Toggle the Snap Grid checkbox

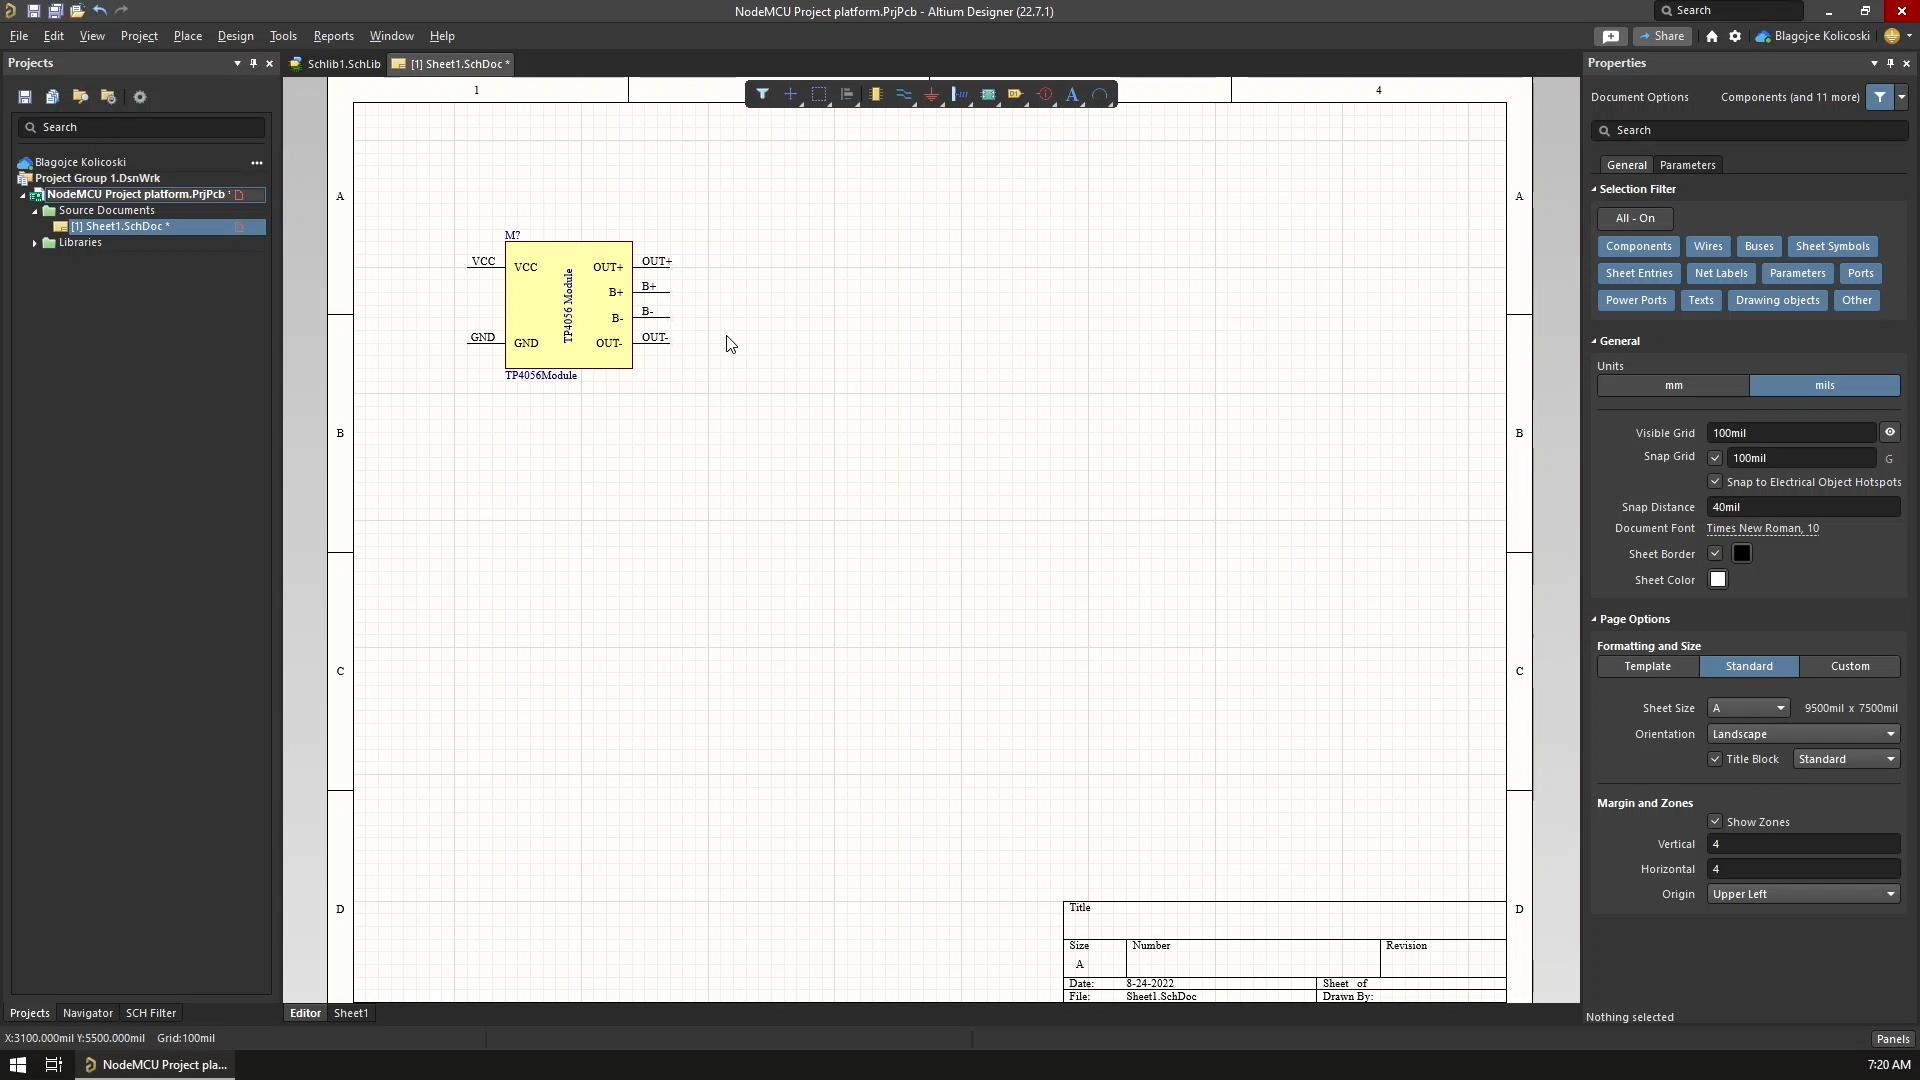pyautogui.click(x=1715, y=458)
